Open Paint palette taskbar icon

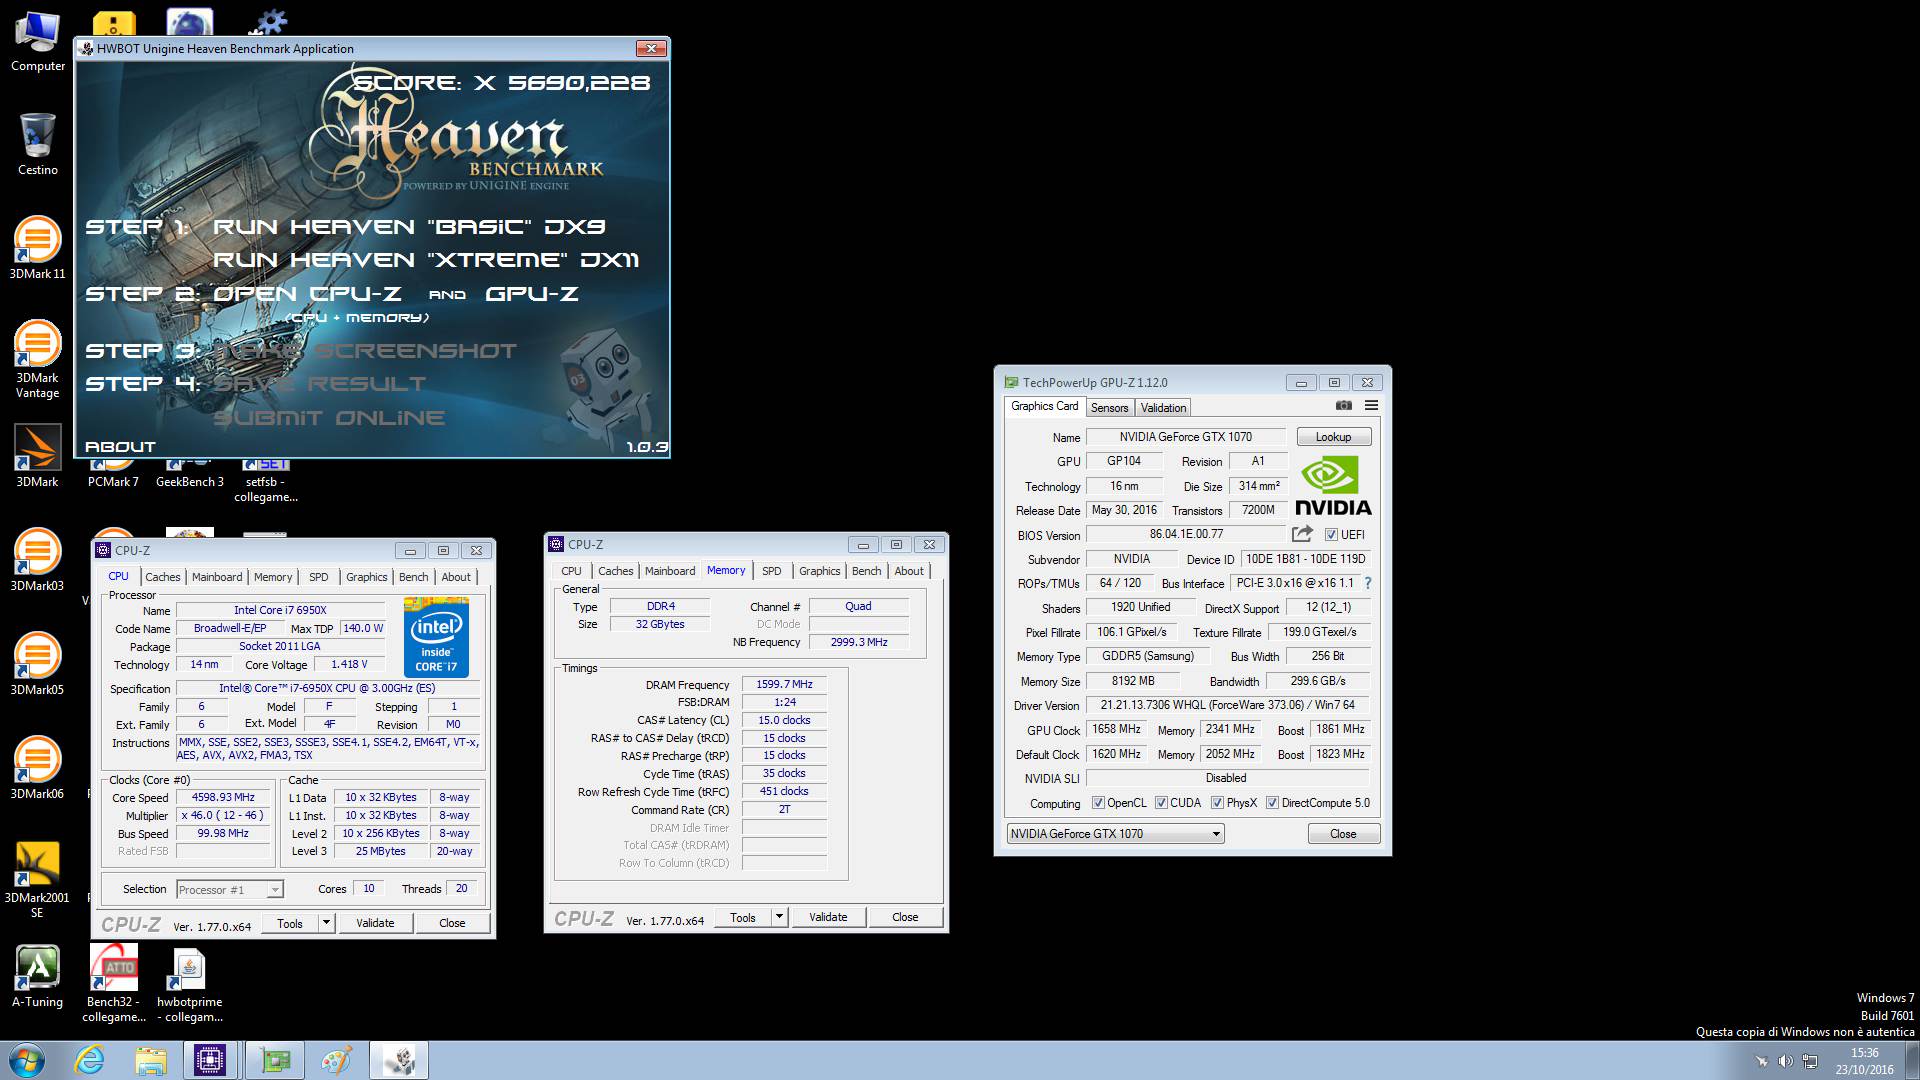pos(336,1060)
